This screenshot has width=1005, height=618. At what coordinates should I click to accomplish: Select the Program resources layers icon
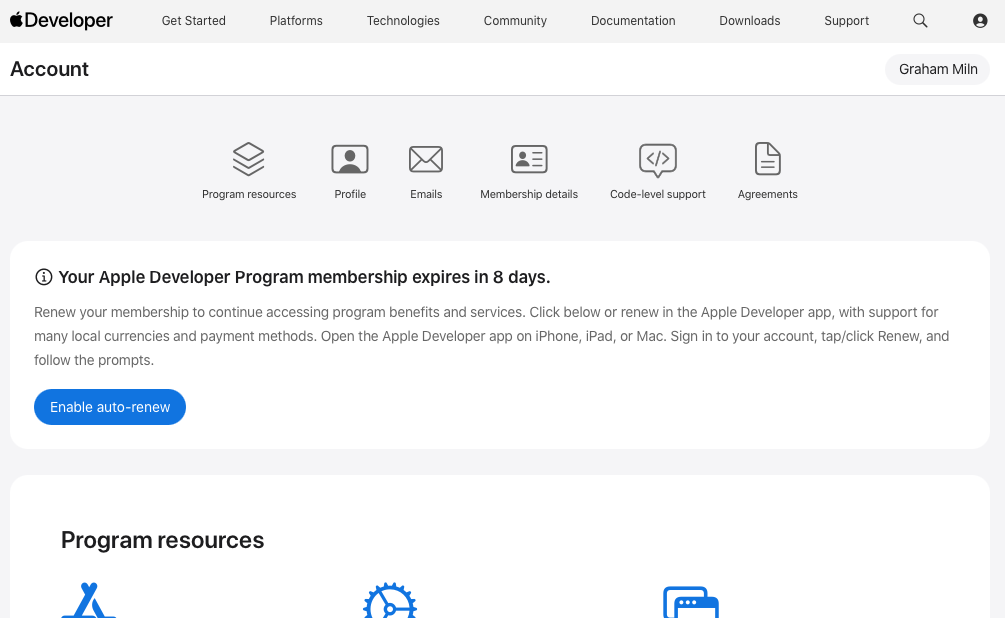tap(249, 159)
